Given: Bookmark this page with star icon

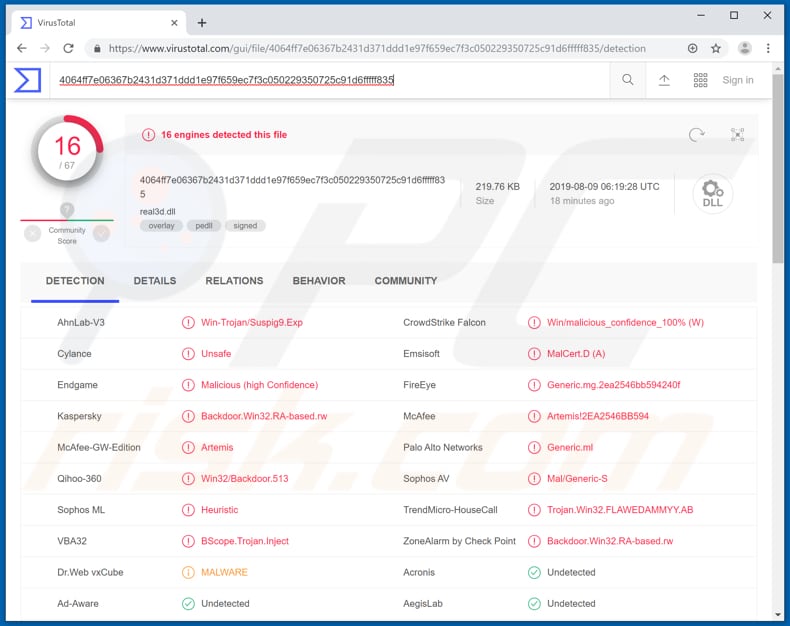Looking at the screenshot, I should (x=715, y=48).
